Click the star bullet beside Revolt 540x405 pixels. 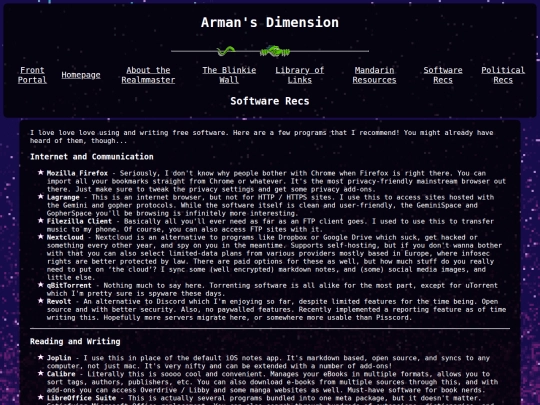41,301
